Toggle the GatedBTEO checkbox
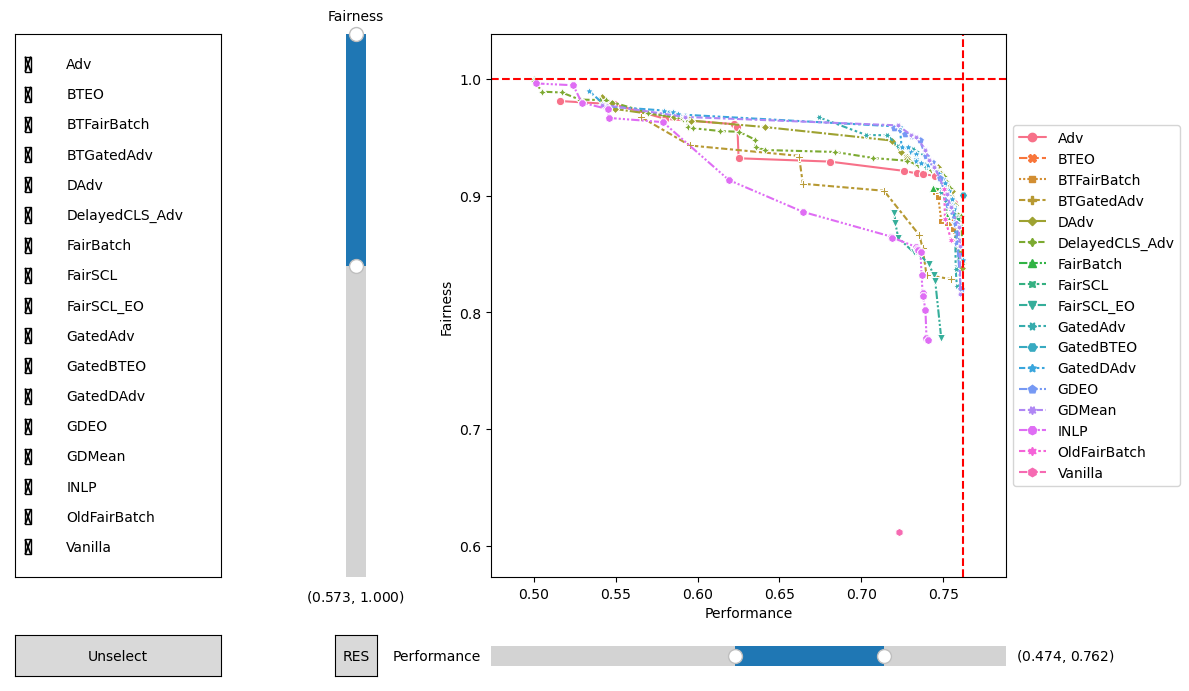 tap(28, 366)
